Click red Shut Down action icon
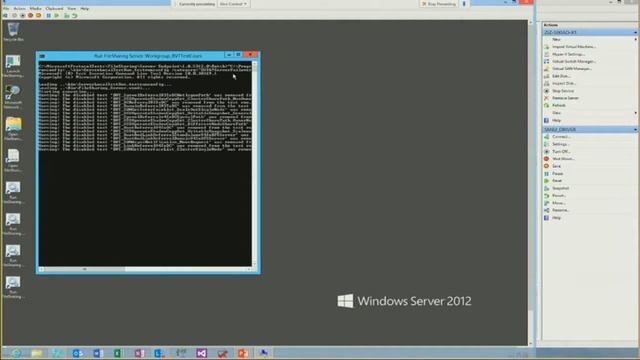 [547, 159]
